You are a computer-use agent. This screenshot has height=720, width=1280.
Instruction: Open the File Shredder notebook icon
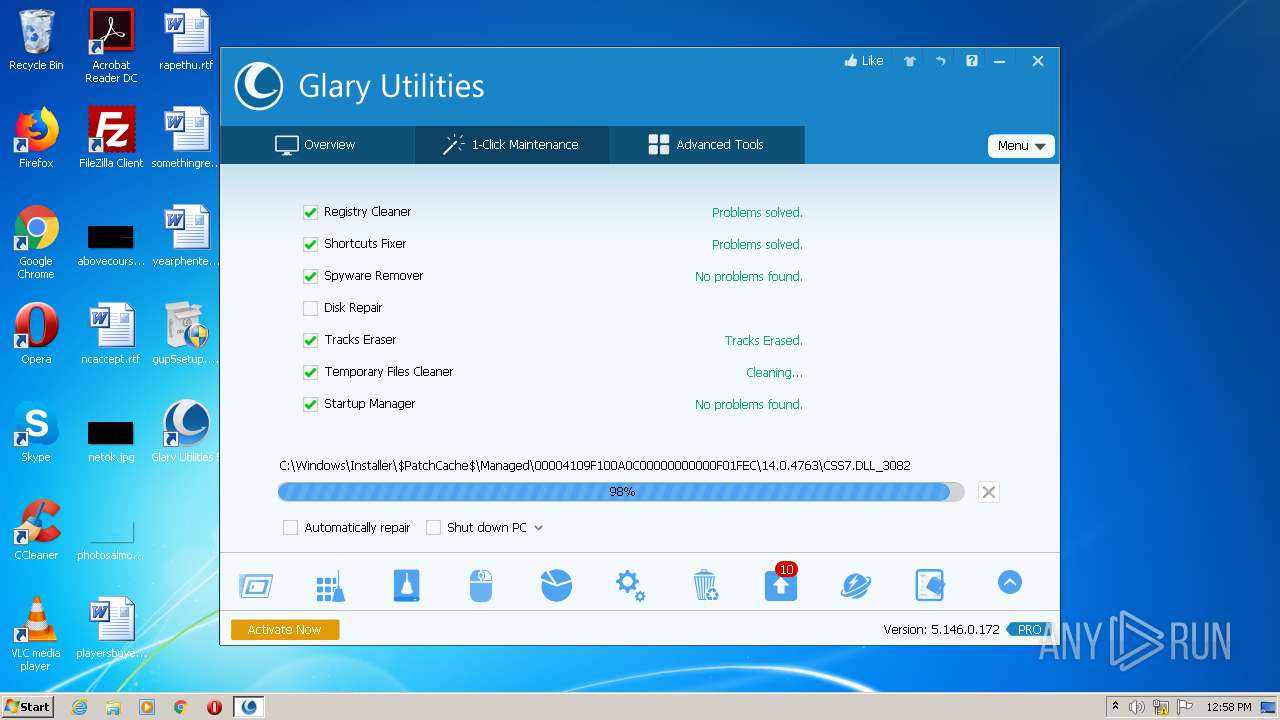(x=930, y=585)
